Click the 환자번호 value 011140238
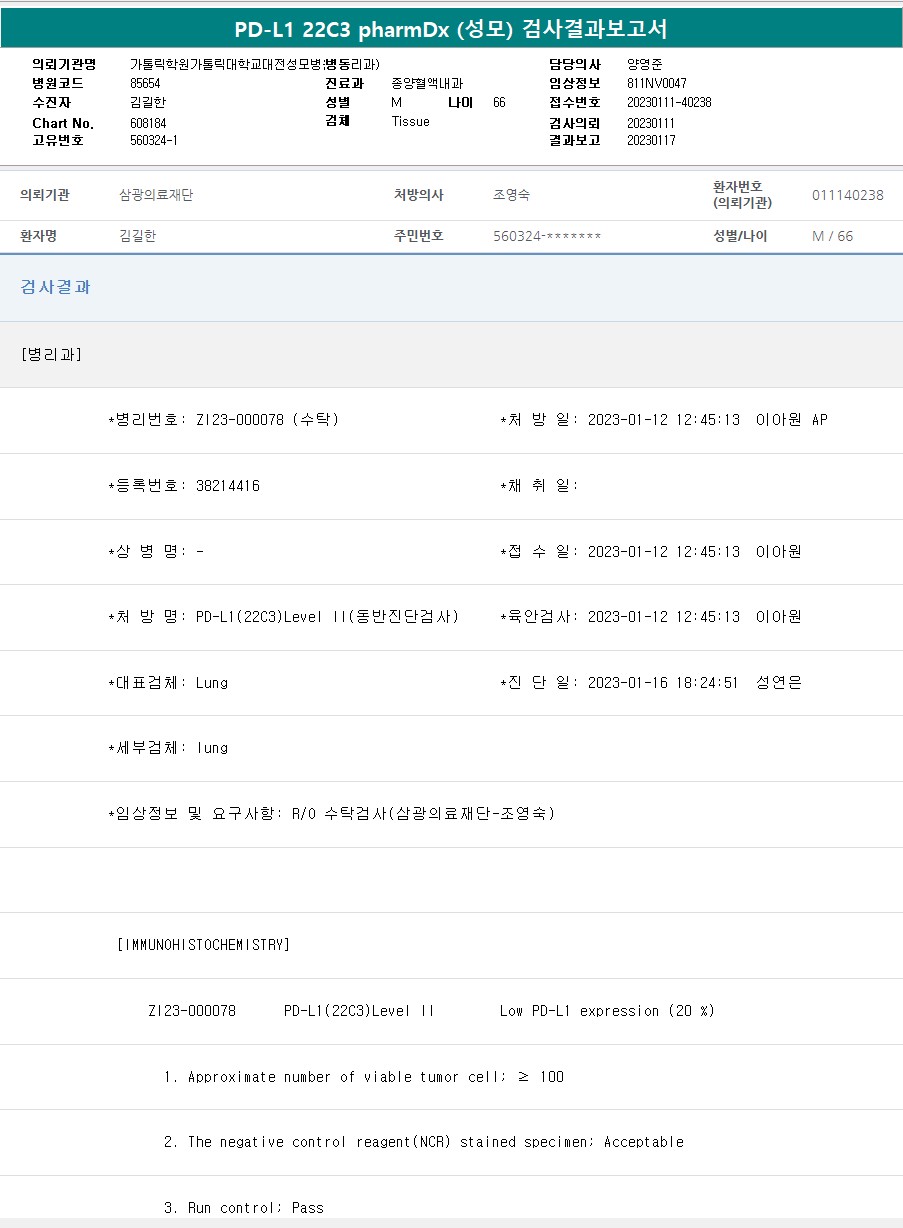This screenshot has width=903, height=1228. (x=847, y=196)
